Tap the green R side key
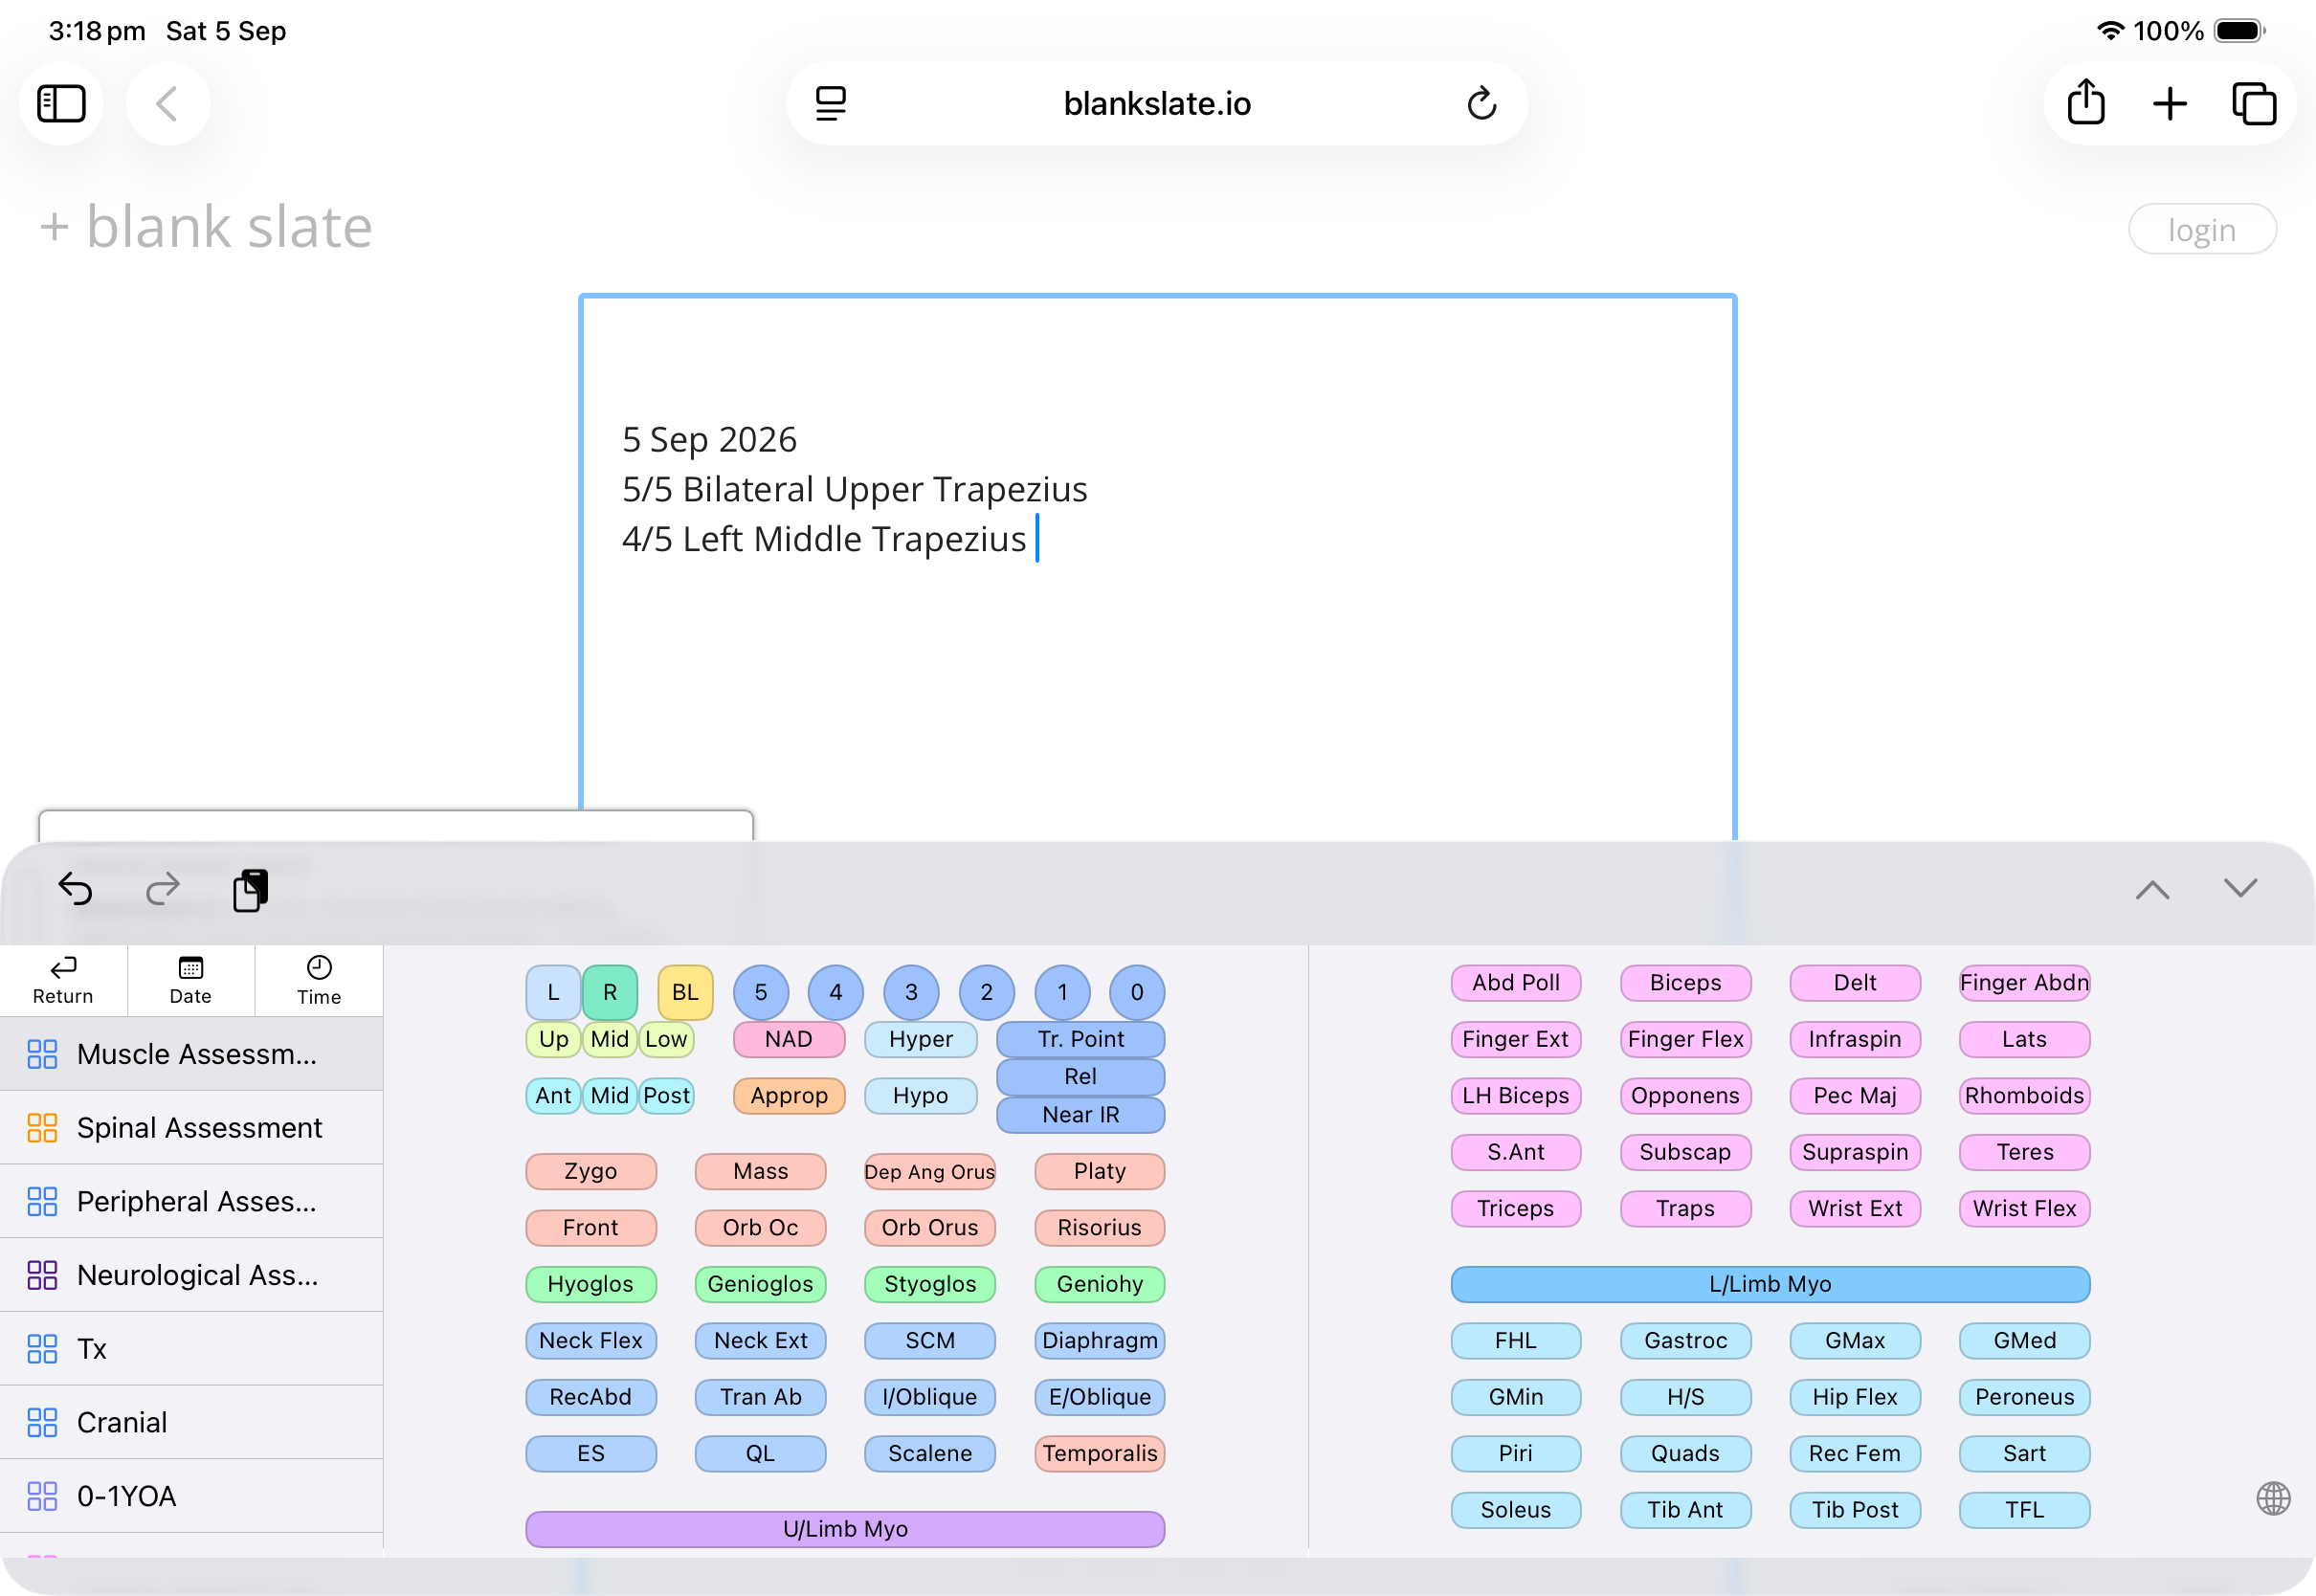This screenshot has width=2316, height=1596. click(610, 992)
